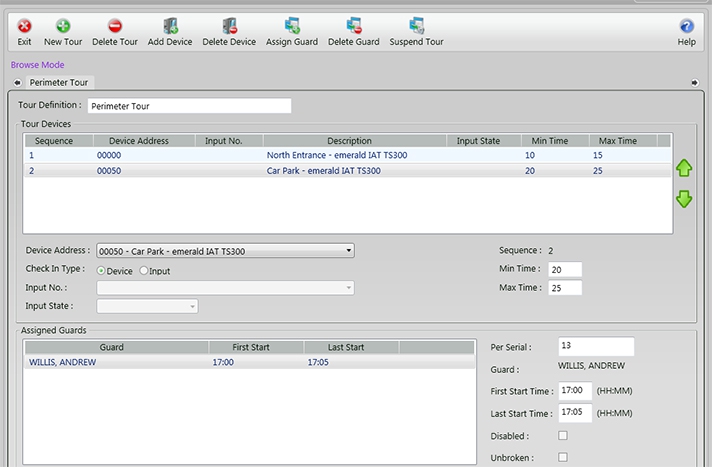Click the Description column header
Viewport: 712px width, 468px height.
[x=355, y=141]
